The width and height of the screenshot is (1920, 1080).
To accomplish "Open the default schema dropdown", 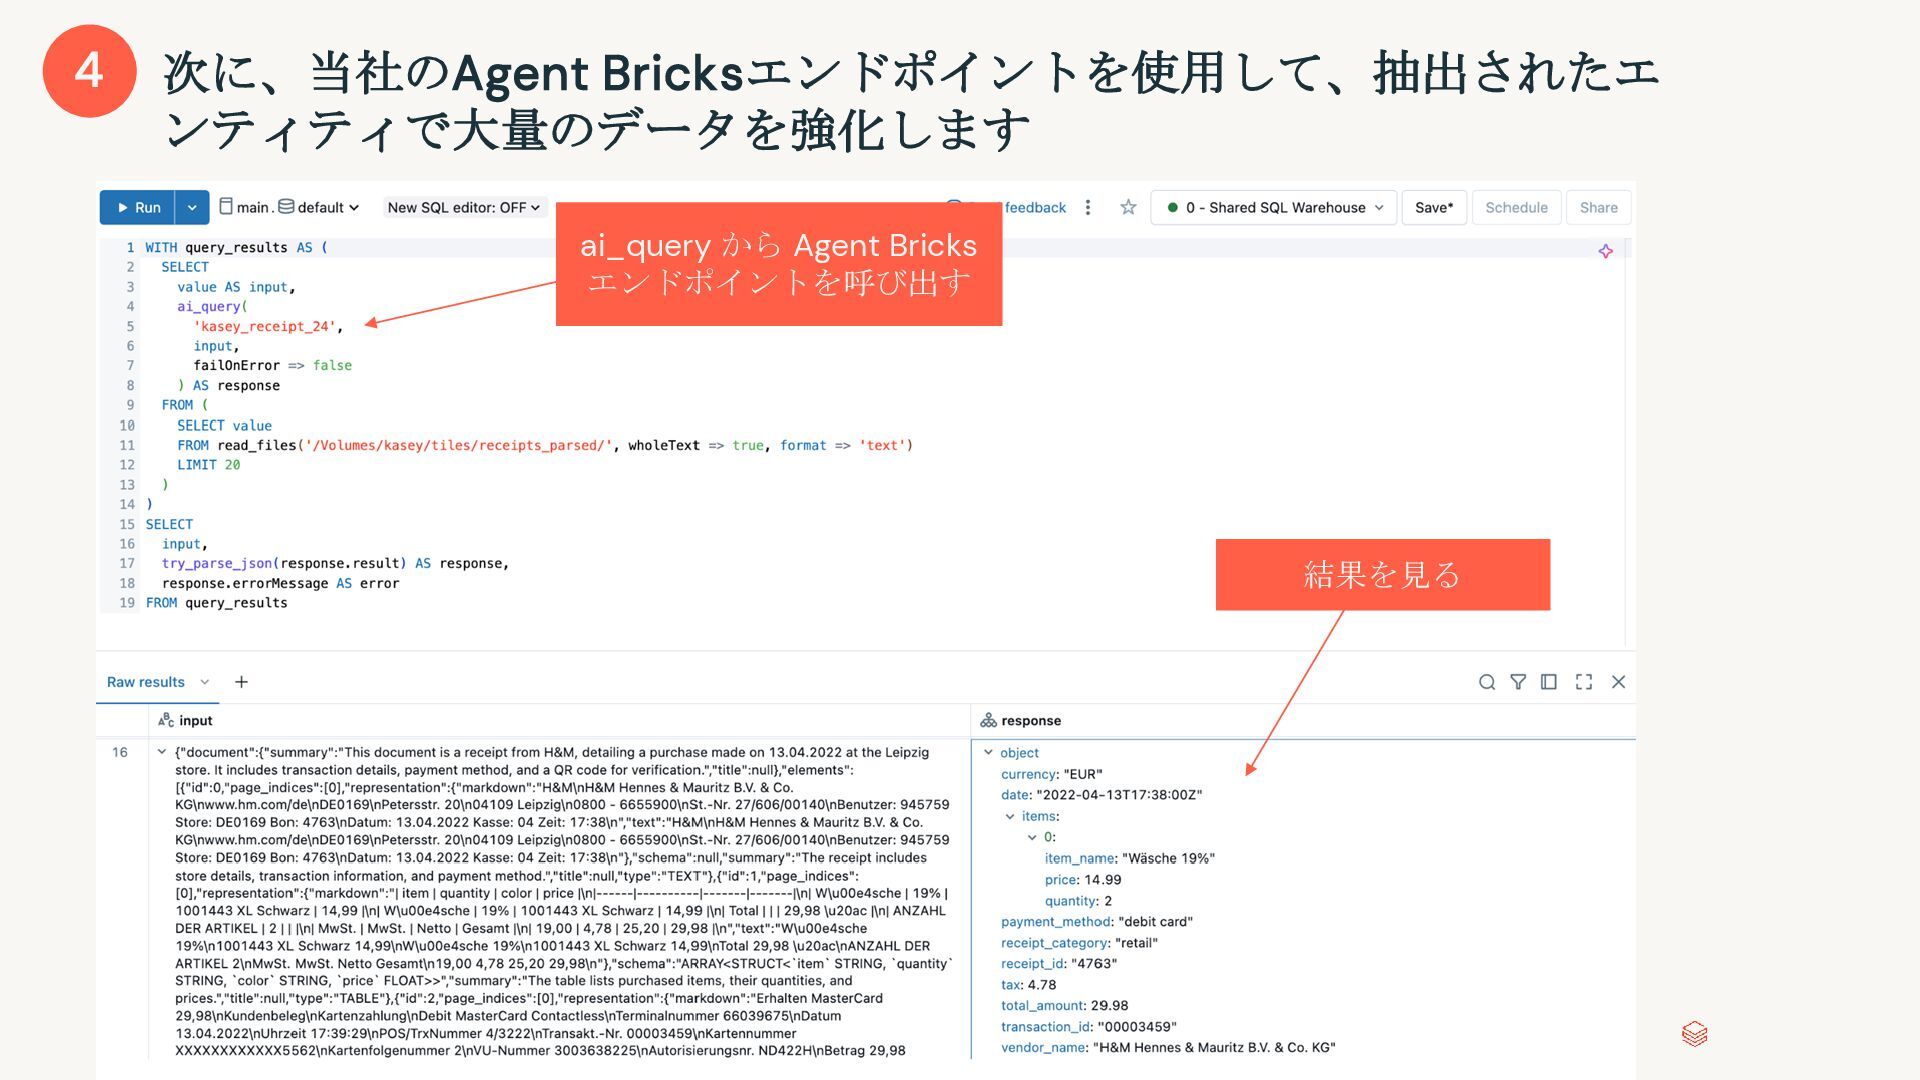I will click(320, 207).
